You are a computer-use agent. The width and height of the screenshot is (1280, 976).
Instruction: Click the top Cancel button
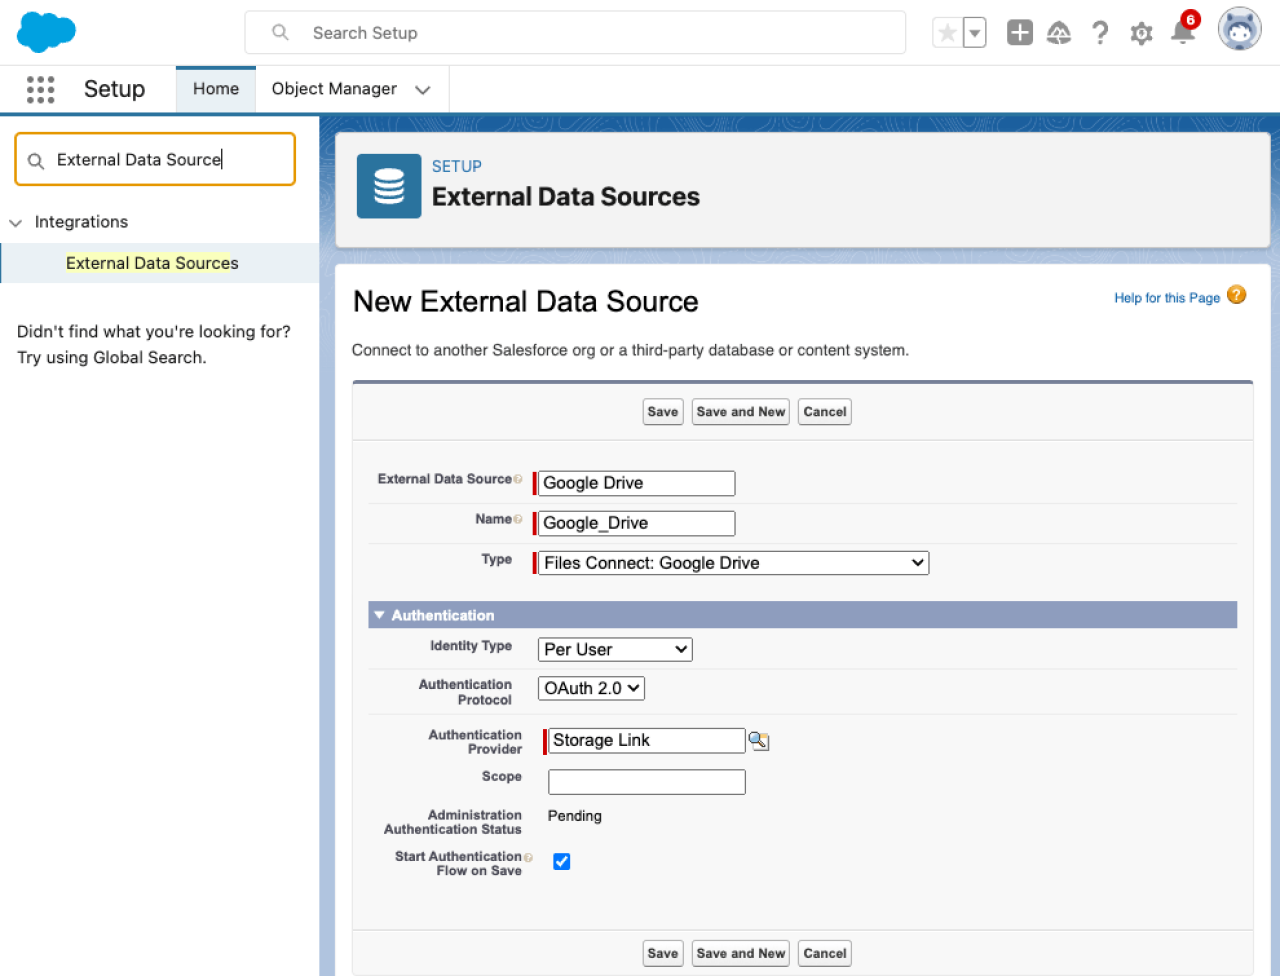(x=825, y=412)
